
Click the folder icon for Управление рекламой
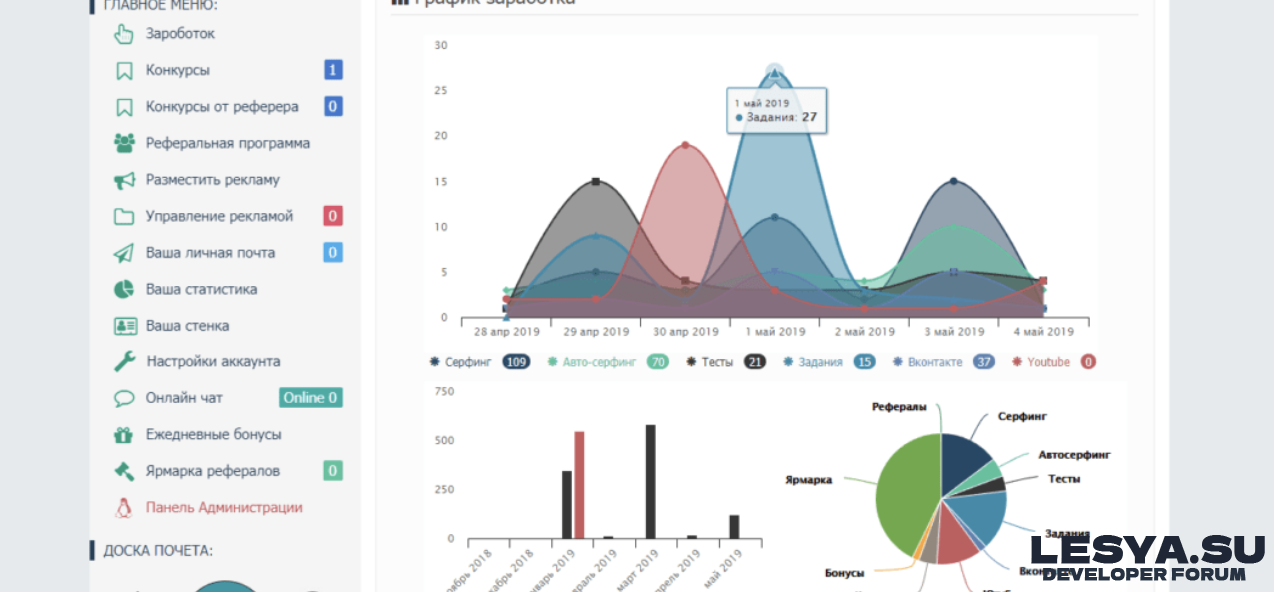[124, 217]
